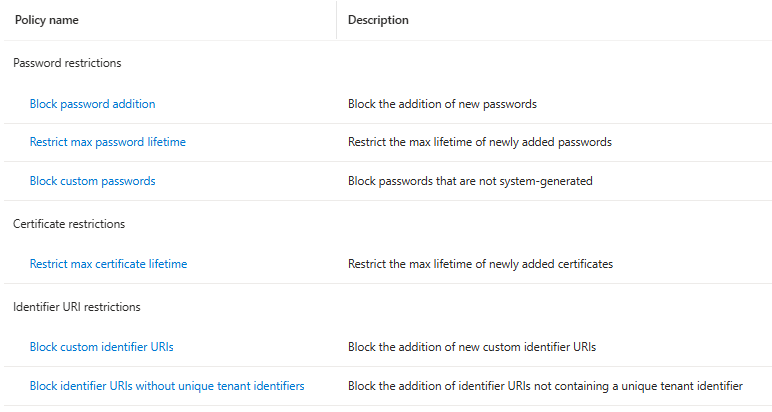Click the divider between Policy name and Description
The image size is (772, 412).
[337, 20]
